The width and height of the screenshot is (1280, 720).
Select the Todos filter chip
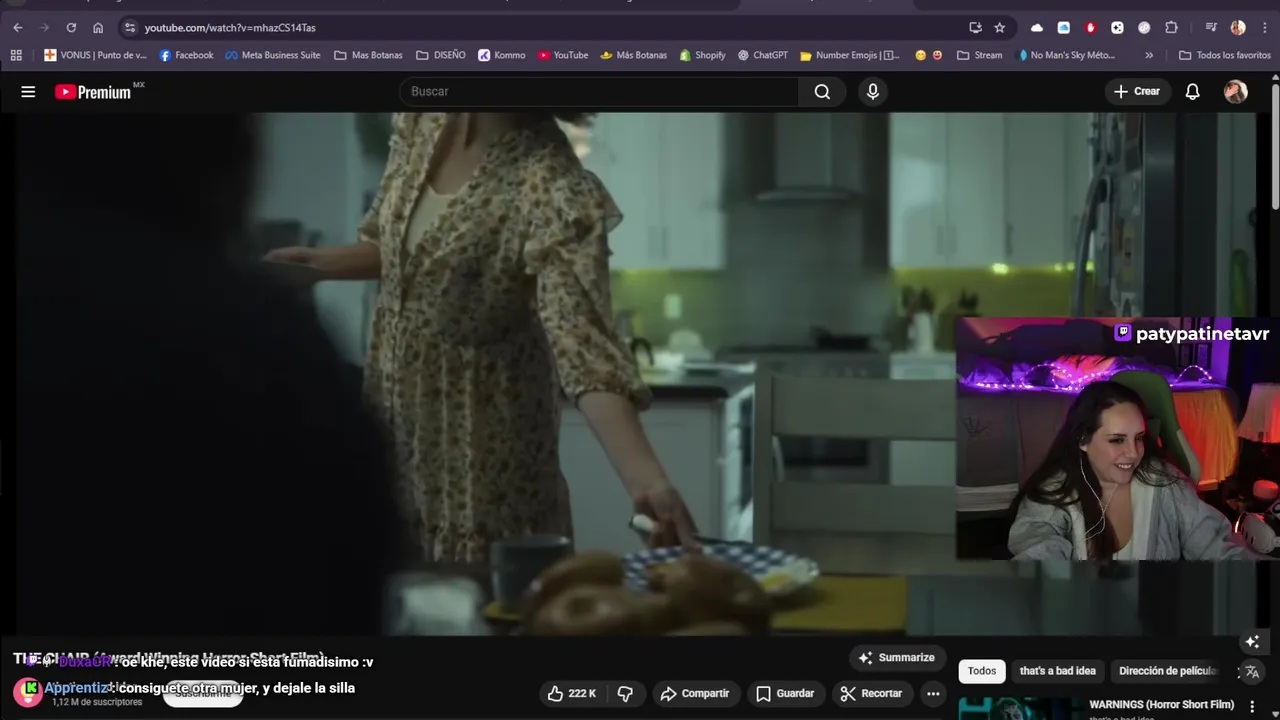982,671
